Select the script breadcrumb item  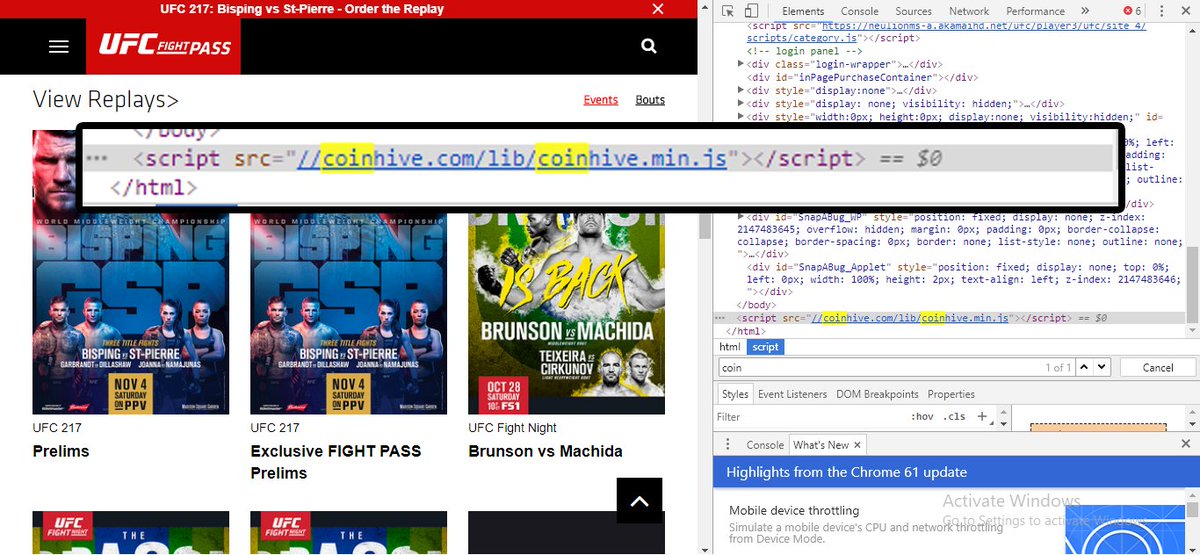click(765, 347)
